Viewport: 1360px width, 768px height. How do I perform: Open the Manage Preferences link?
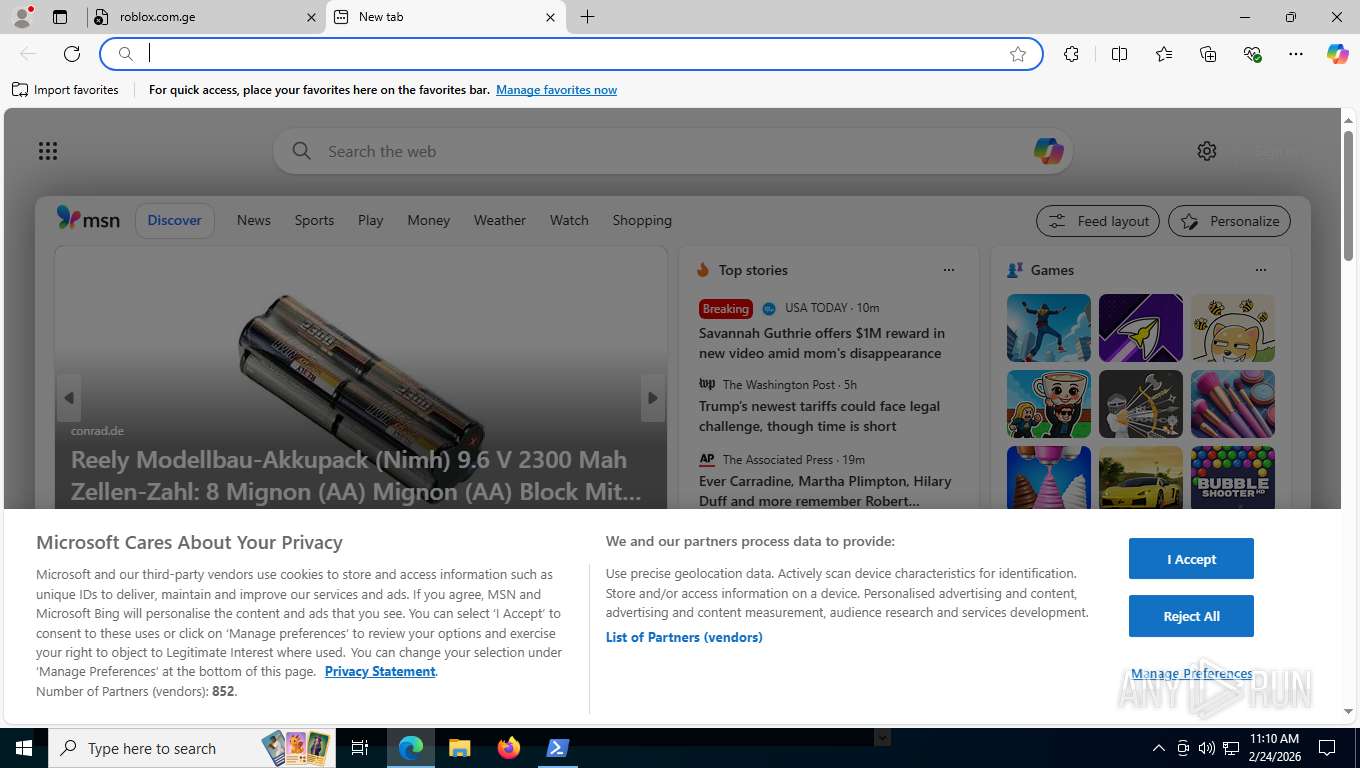[1191, 674]
